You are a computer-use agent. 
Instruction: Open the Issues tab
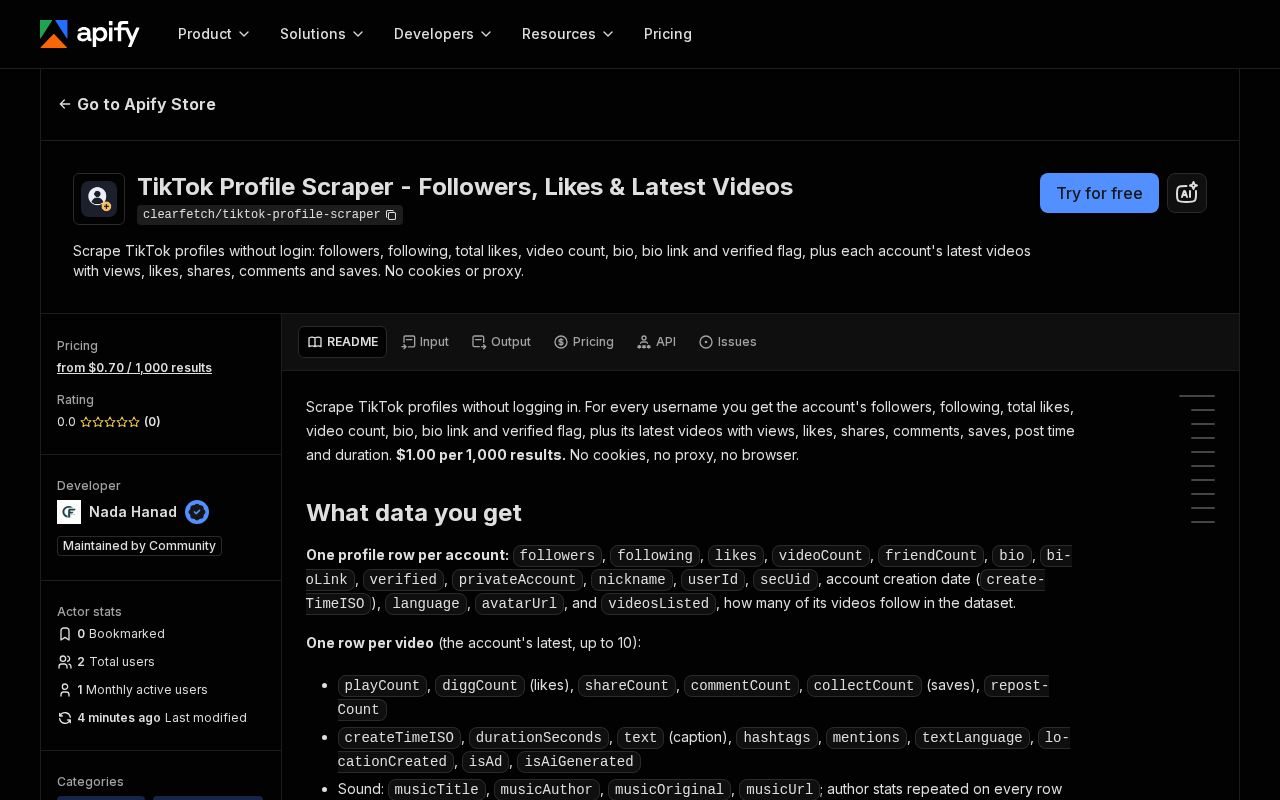coord(728,342)
